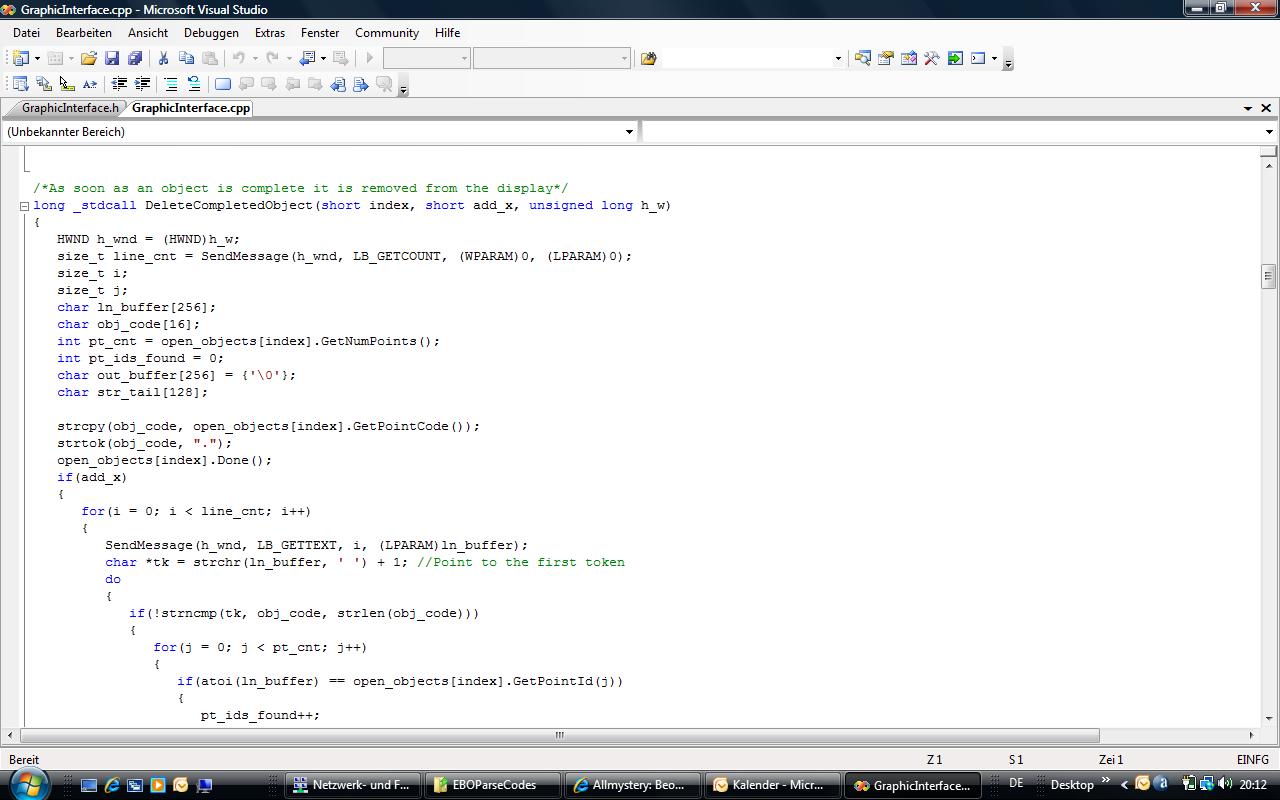Open the Extras menu
The height and width of the screenshot is (800, 1280).
(270, 32)
